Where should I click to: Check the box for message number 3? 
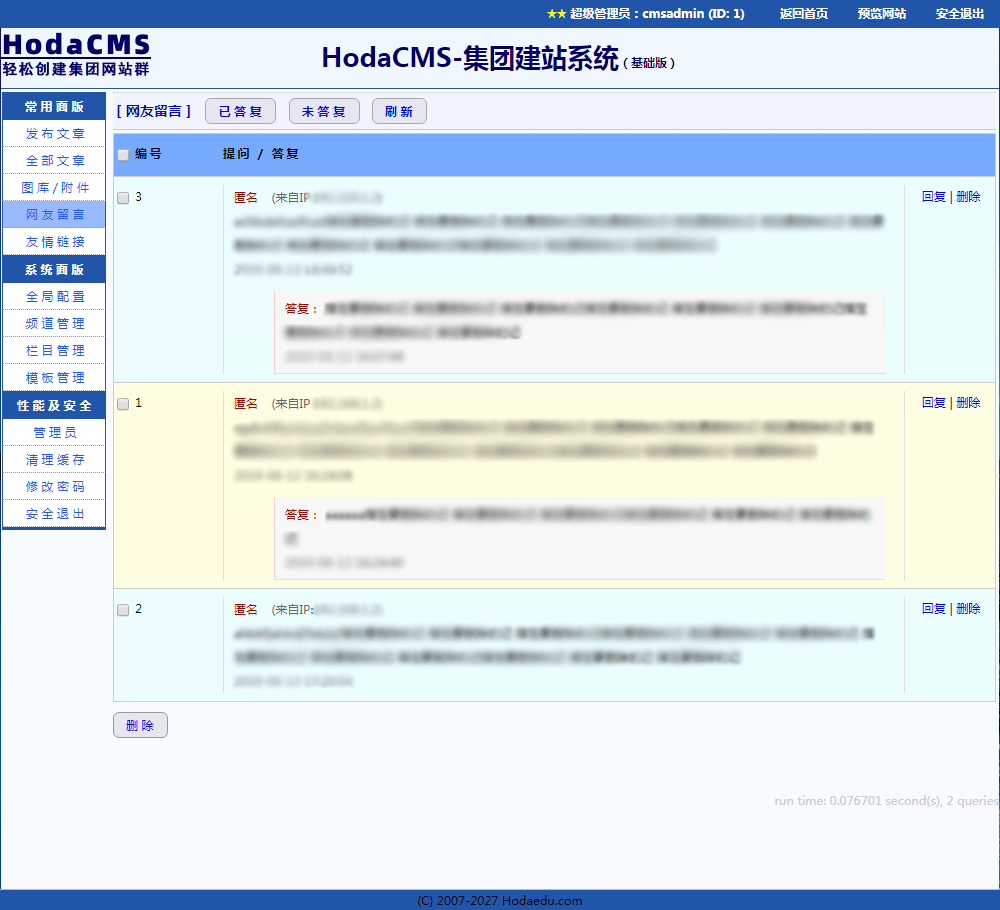coord(123,198)
